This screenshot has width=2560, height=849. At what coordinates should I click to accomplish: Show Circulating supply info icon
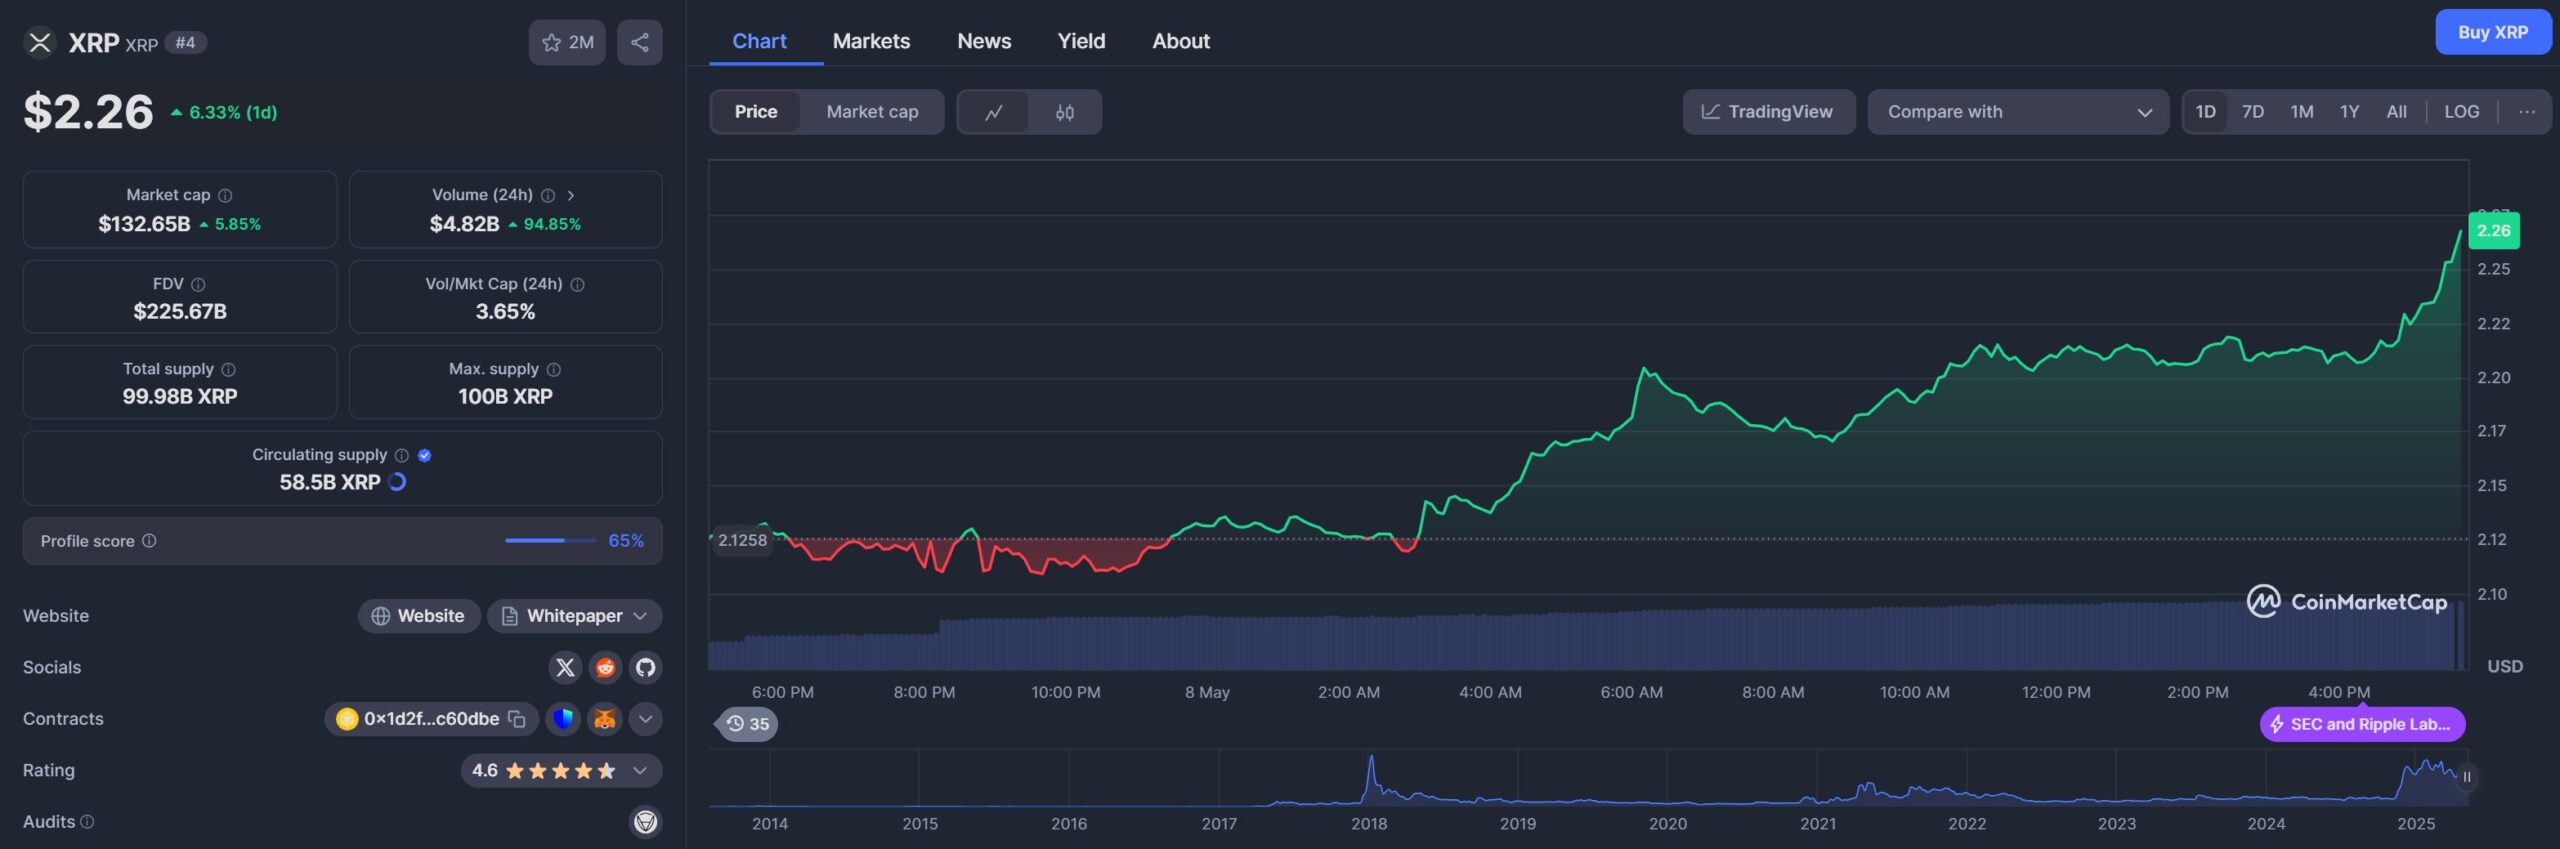click(402, 455)
